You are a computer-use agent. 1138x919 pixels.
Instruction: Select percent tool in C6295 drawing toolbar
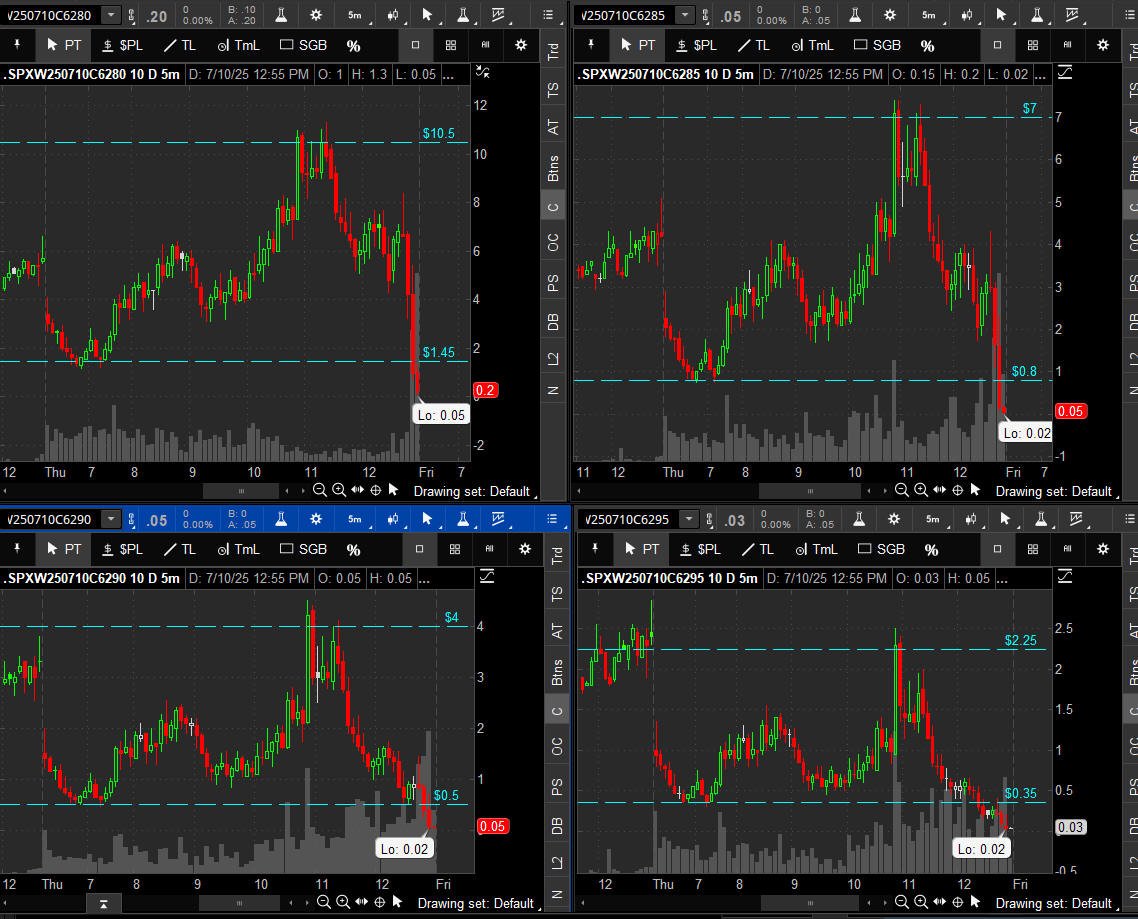(x=931, y=549)
